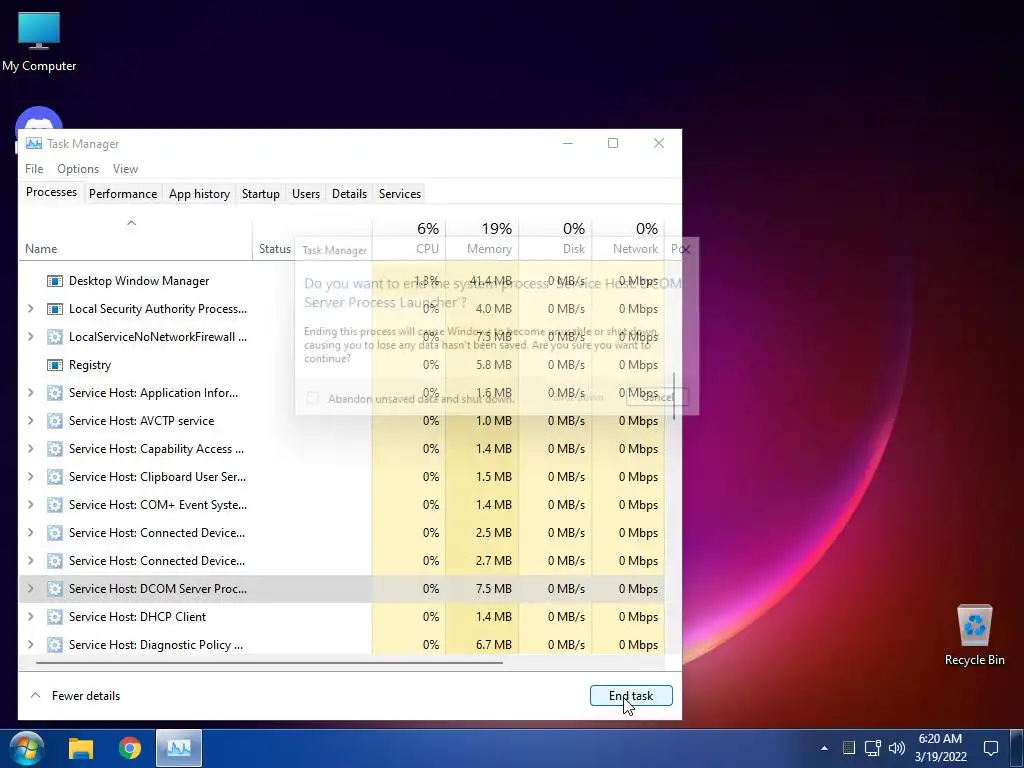This screenshot has height=768, width=1024.
Task: Expand Service Host: COM+ Event Syste... row
Action: click(x=31, y=505)
